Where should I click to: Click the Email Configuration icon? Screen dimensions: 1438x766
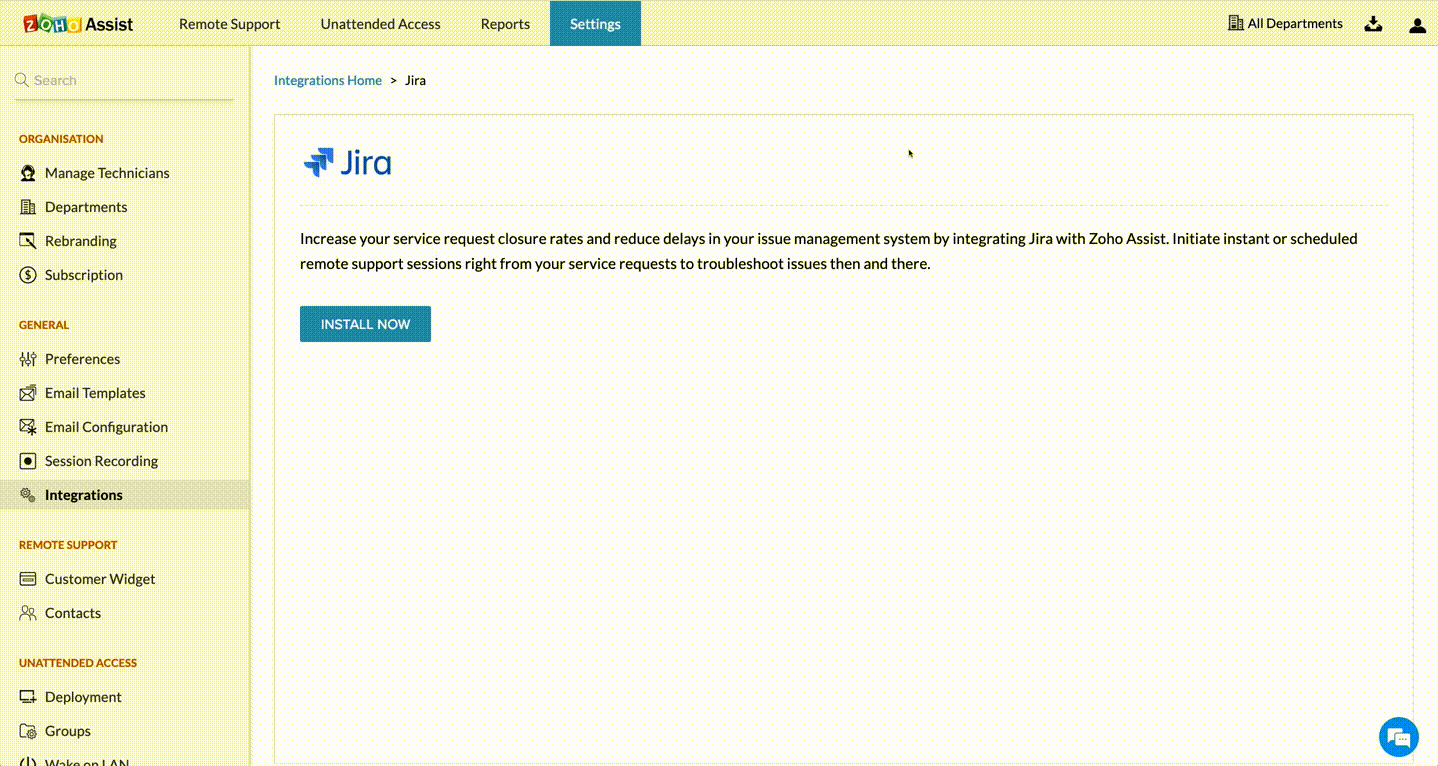coord(28,427)
